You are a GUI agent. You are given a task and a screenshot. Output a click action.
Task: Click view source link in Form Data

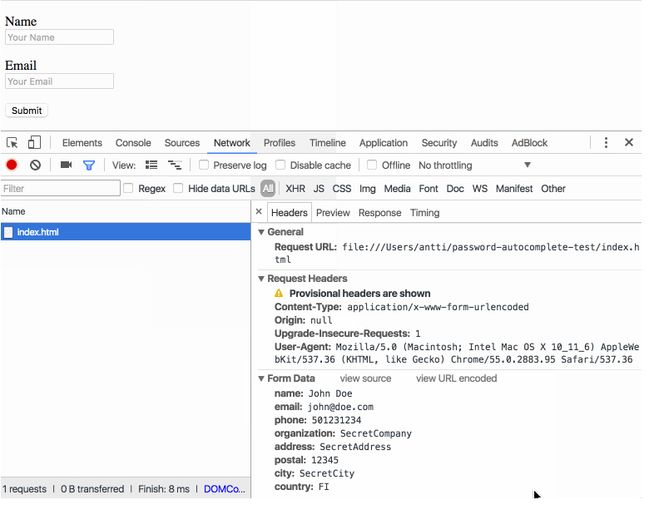pos(365,379)
